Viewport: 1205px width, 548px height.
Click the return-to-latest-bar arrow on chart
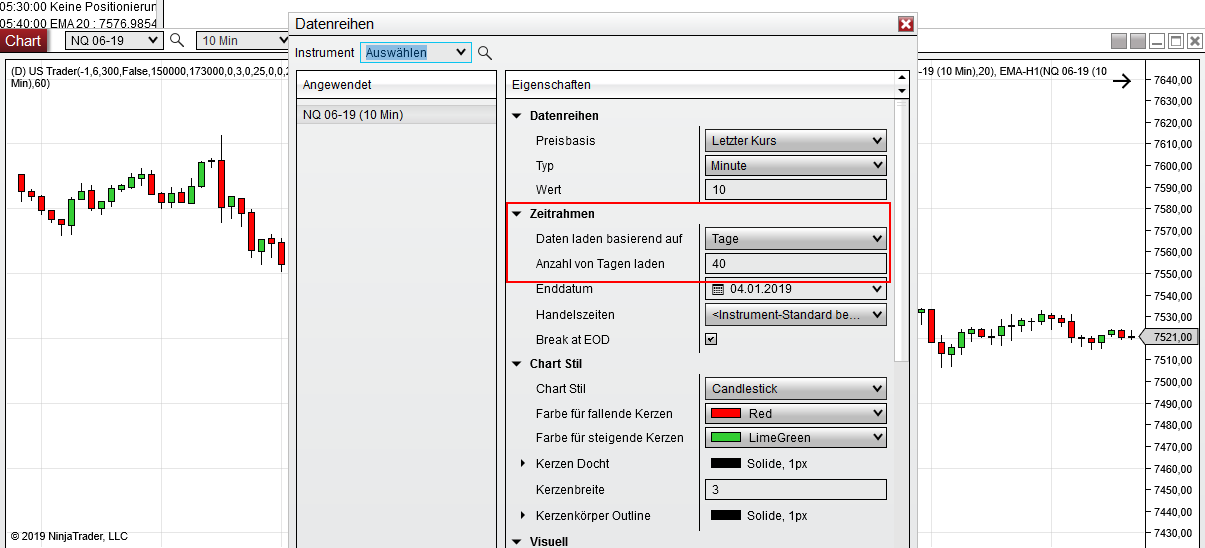[x=1122, y=81]
